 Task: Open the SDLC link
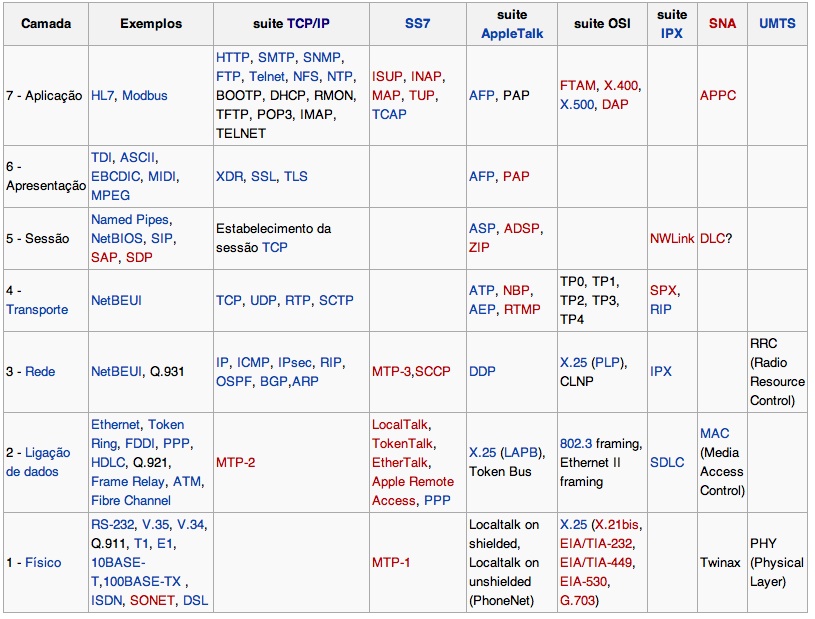coord(667,462)
